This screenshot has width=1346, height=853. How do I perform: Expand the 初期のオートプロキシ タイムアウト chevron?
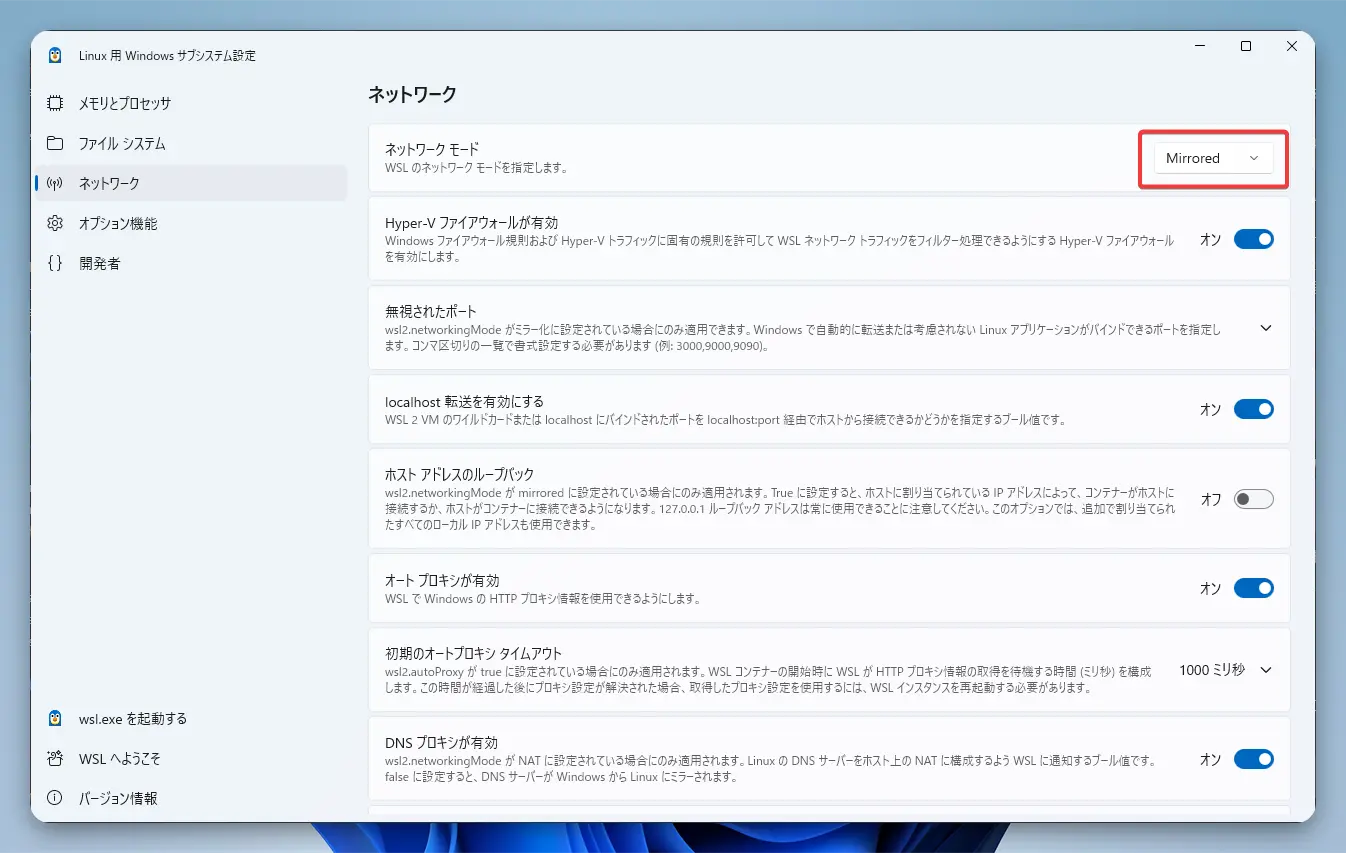(x=1265, y=670)
